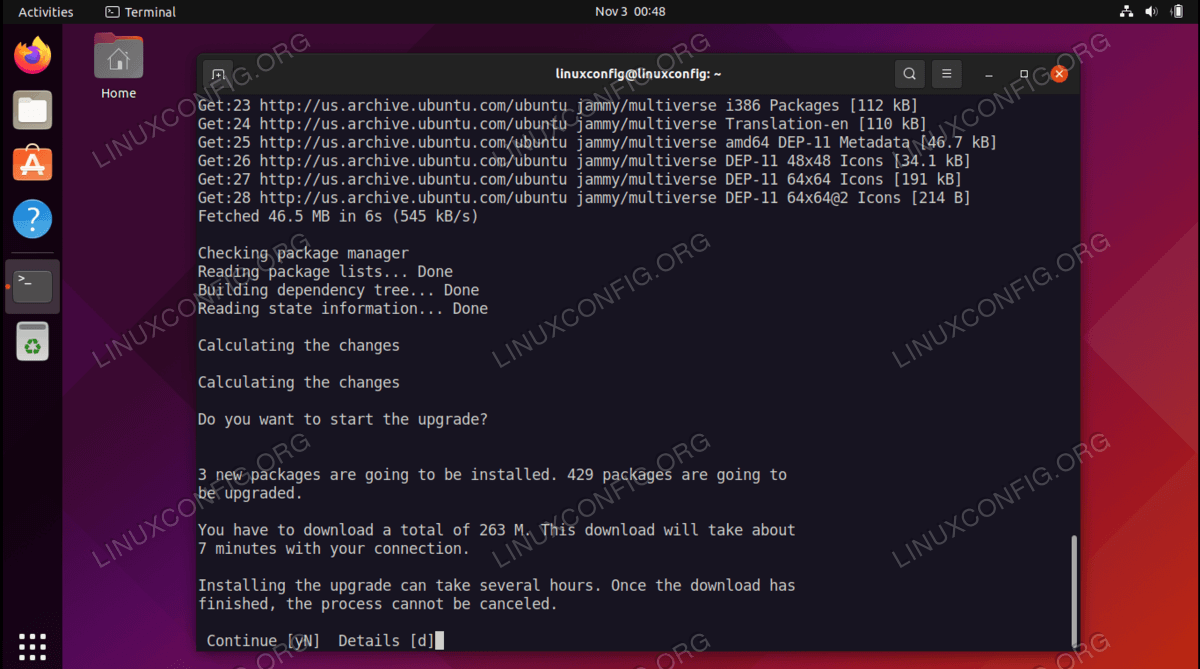The height and width of the screenshot is (669, 1200).
Task: Open the Trash from the dock
Action: click(x=33, y=342)
